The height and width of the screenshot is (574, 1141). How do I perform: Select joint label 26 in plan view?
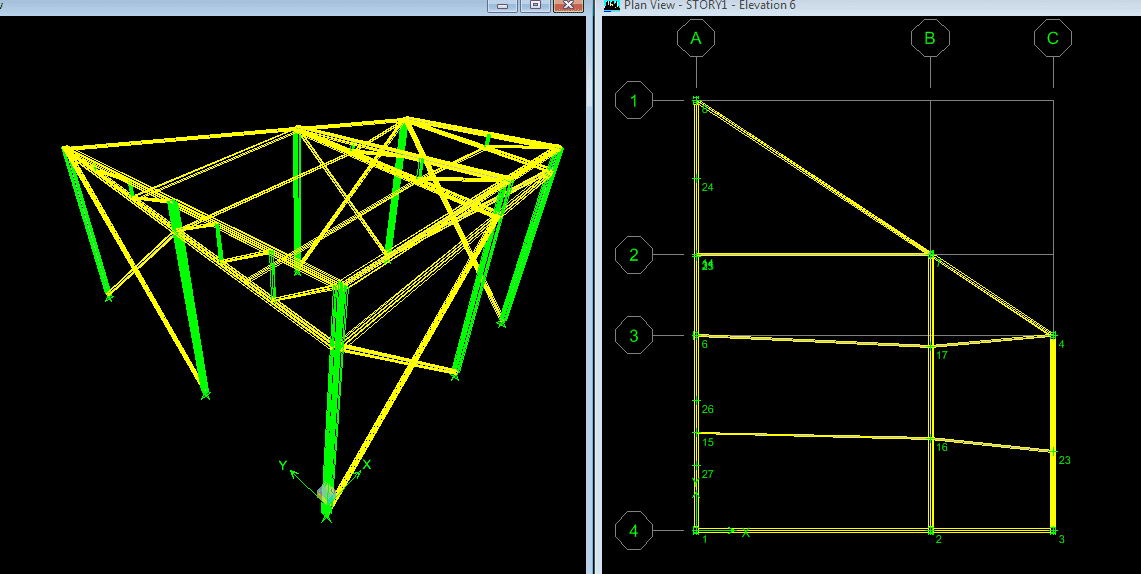tap(707, 410)
